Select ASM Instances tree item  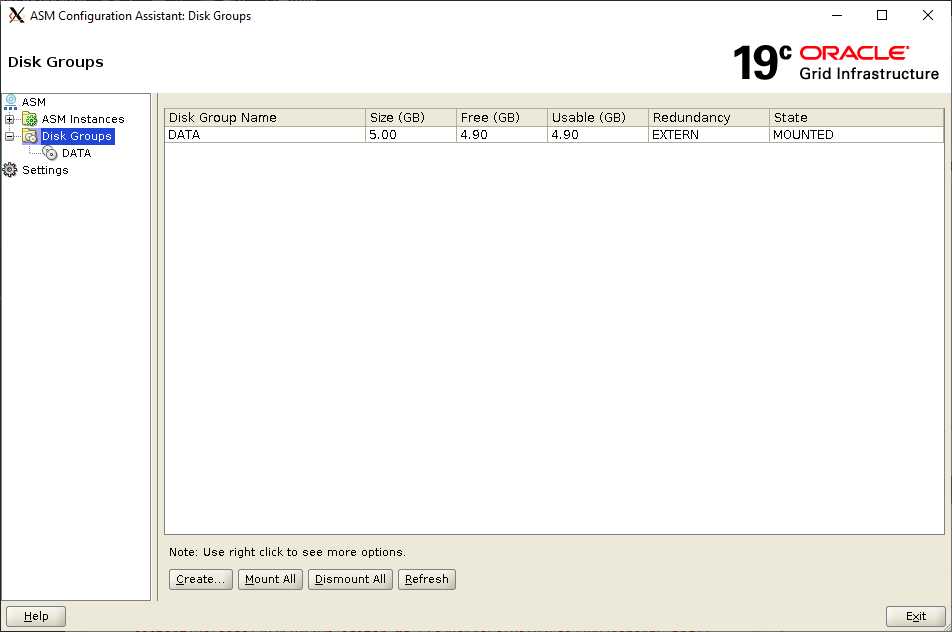click(x=83, y=119)
